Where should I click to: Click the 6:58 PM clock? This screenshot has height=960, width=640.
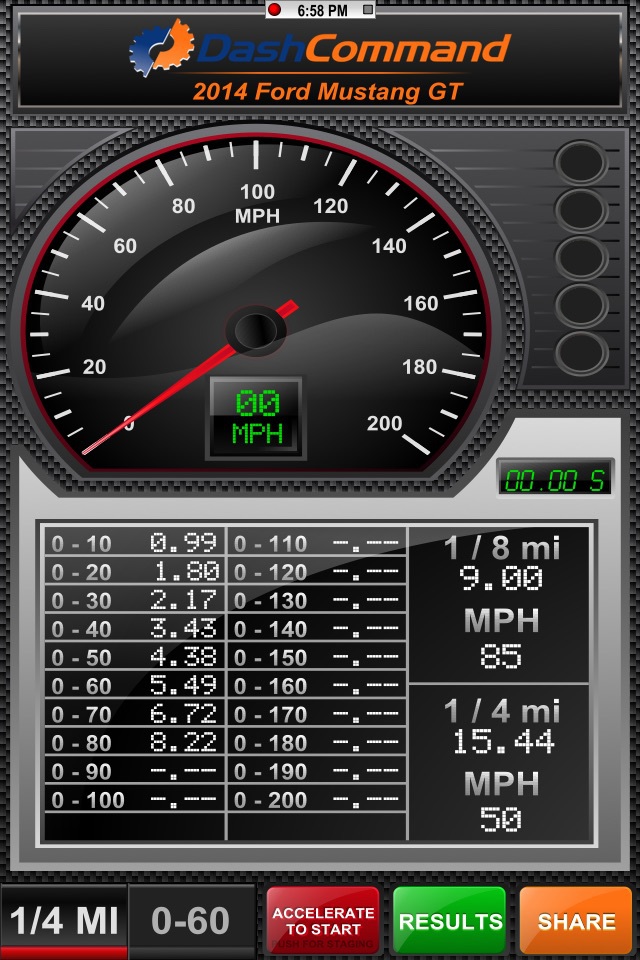(322, 10)
